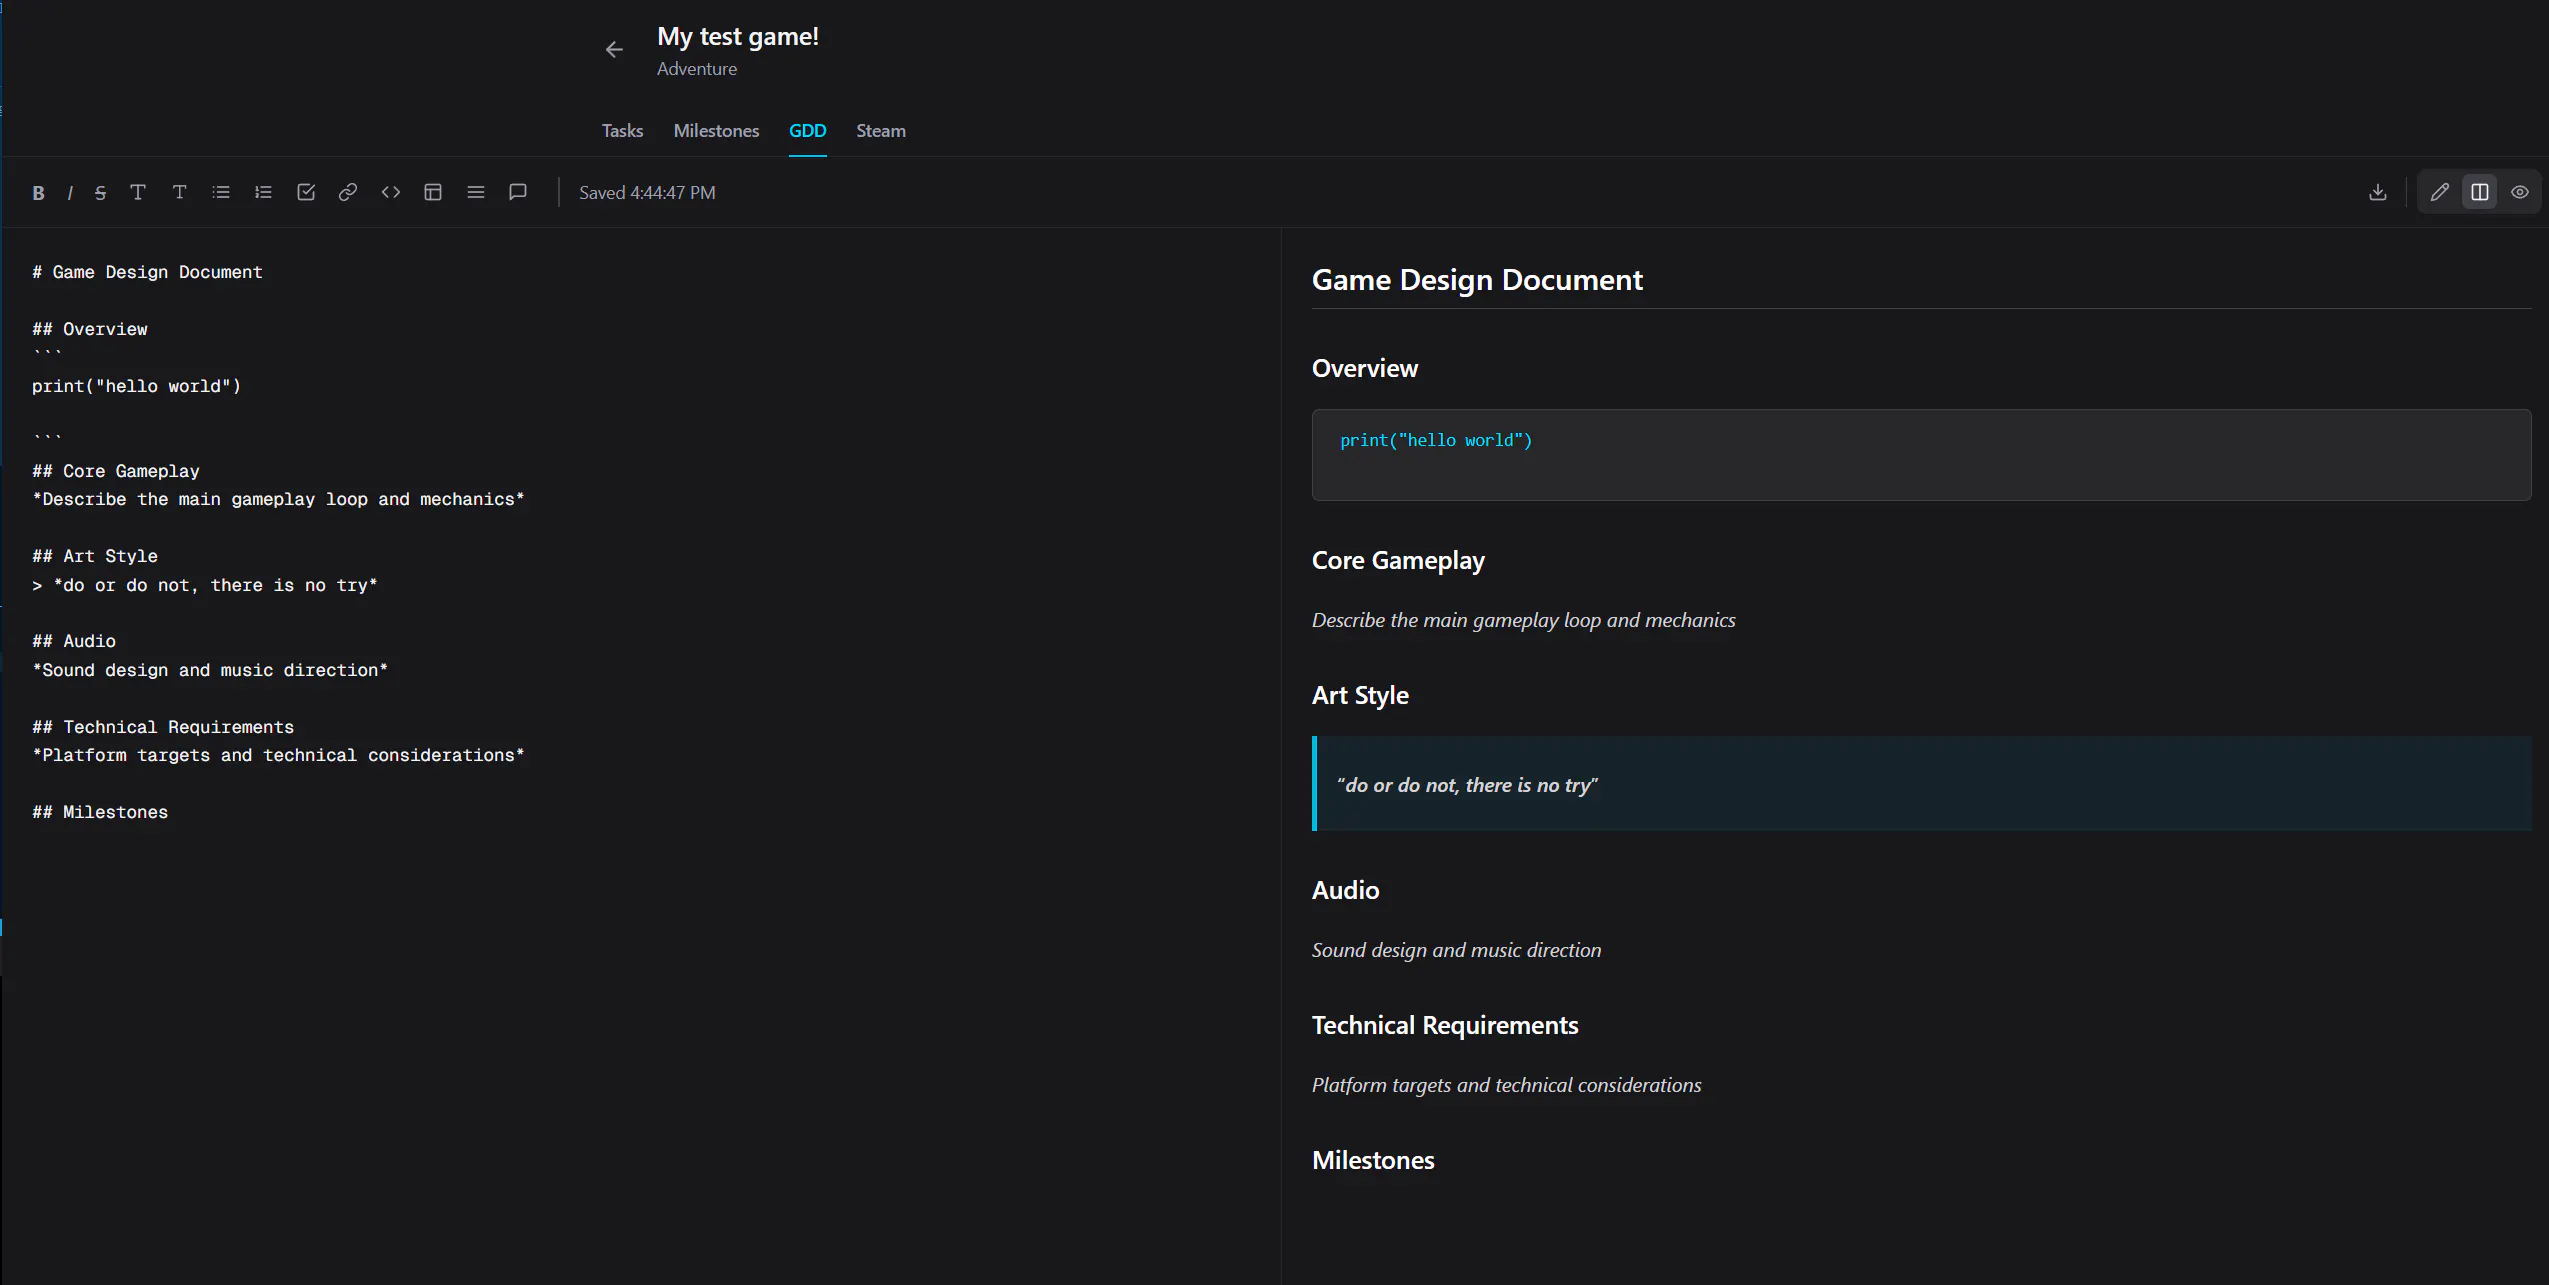The height and width of the screenshot is (1285, 2549).
Task: Click the rendered print("hello world") code block
Action: (1921, 455)
